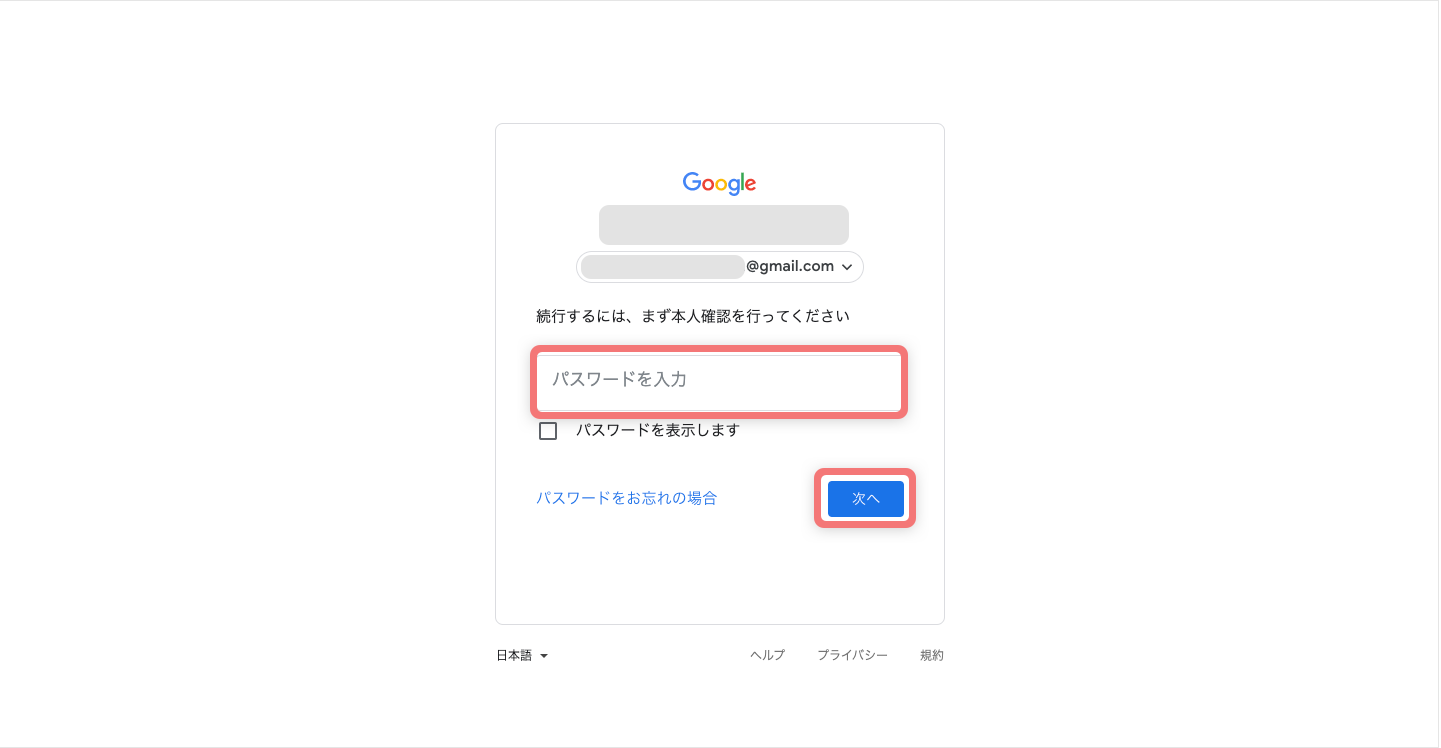
Task: Expand the account chevron beside @gmail.com
Action: point(847,267)
